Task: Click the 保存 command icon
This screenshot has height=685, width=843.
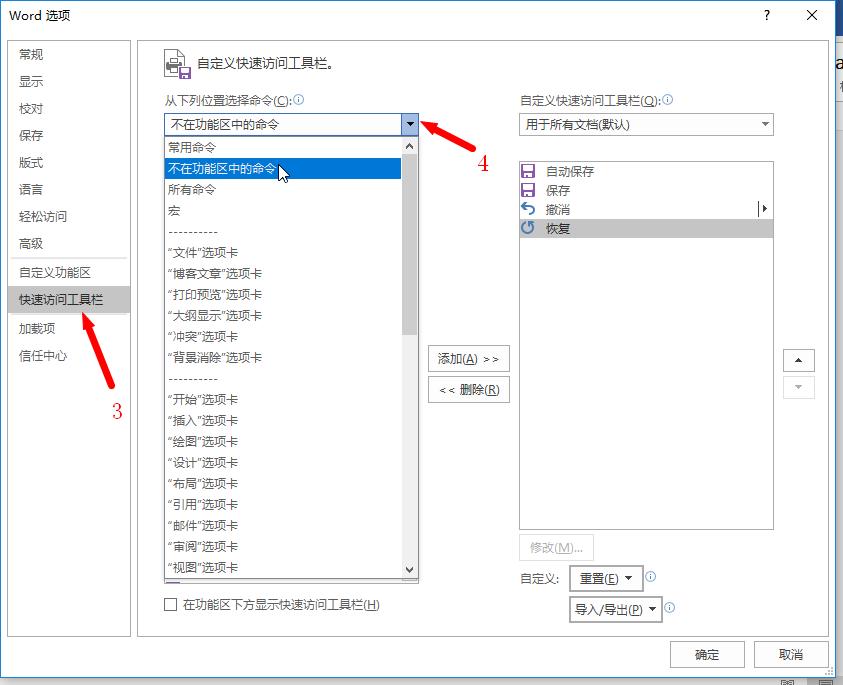Action: pos(529,188)
